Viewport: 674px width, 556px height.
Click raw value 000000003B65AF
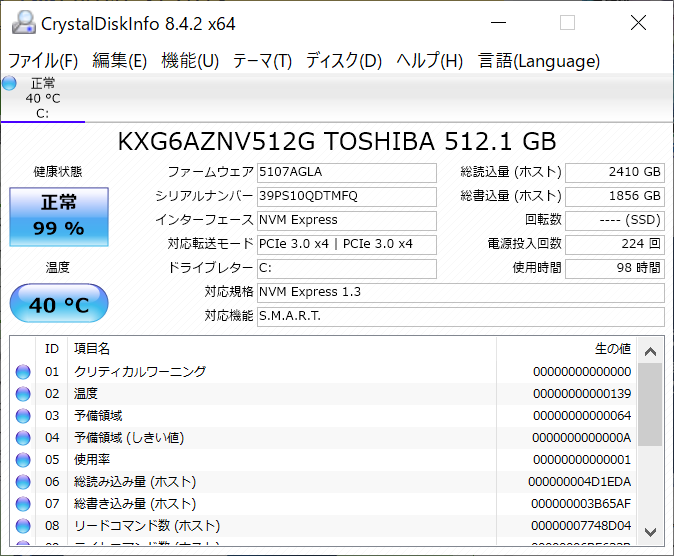click(581, 504)
